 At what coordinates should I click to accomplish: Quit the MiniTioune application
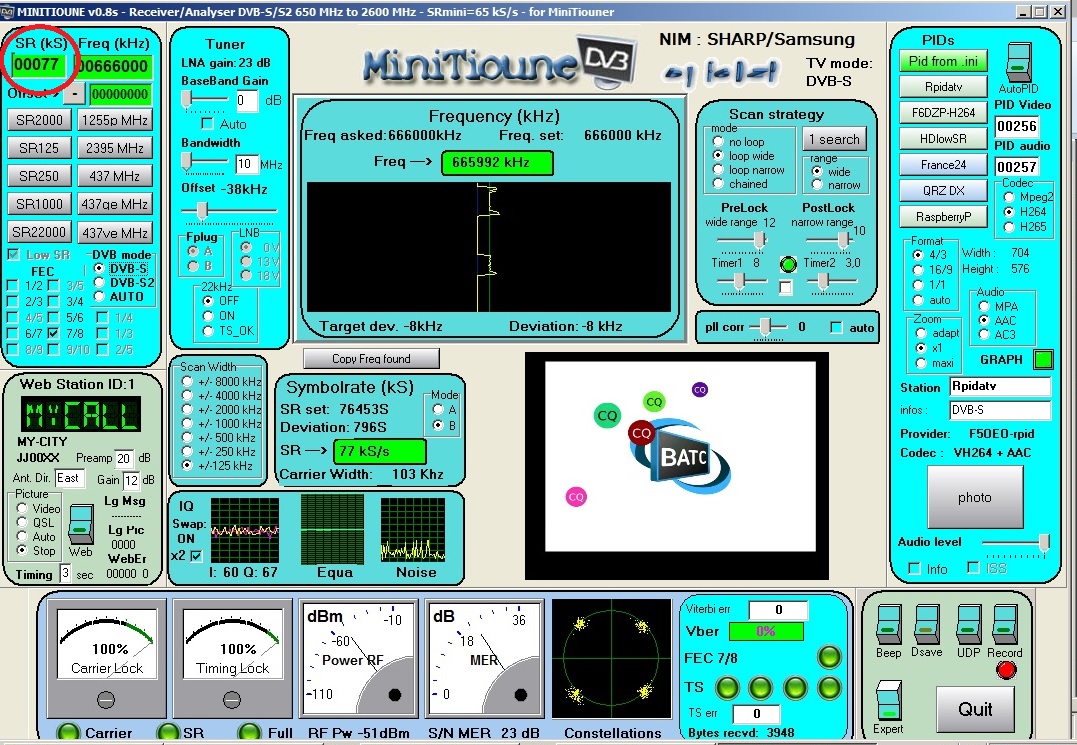click(x=975, y=709)
